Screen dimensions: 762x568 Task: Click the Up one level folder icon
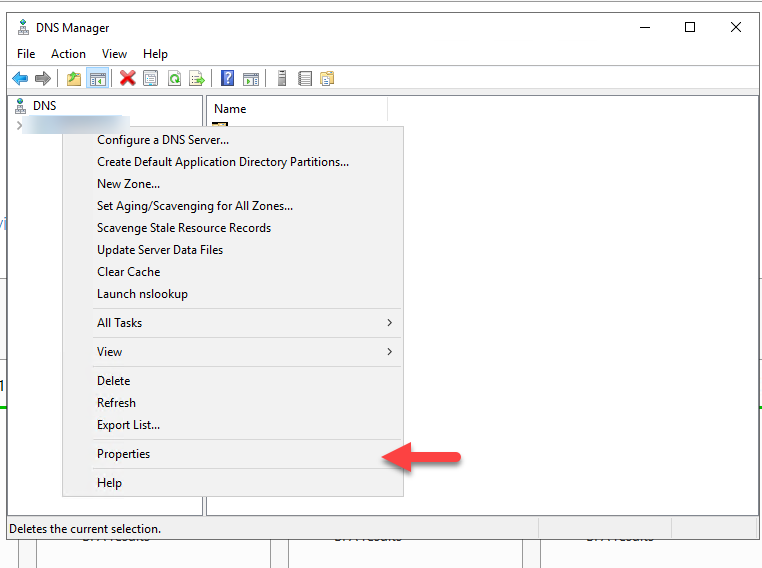74,78
